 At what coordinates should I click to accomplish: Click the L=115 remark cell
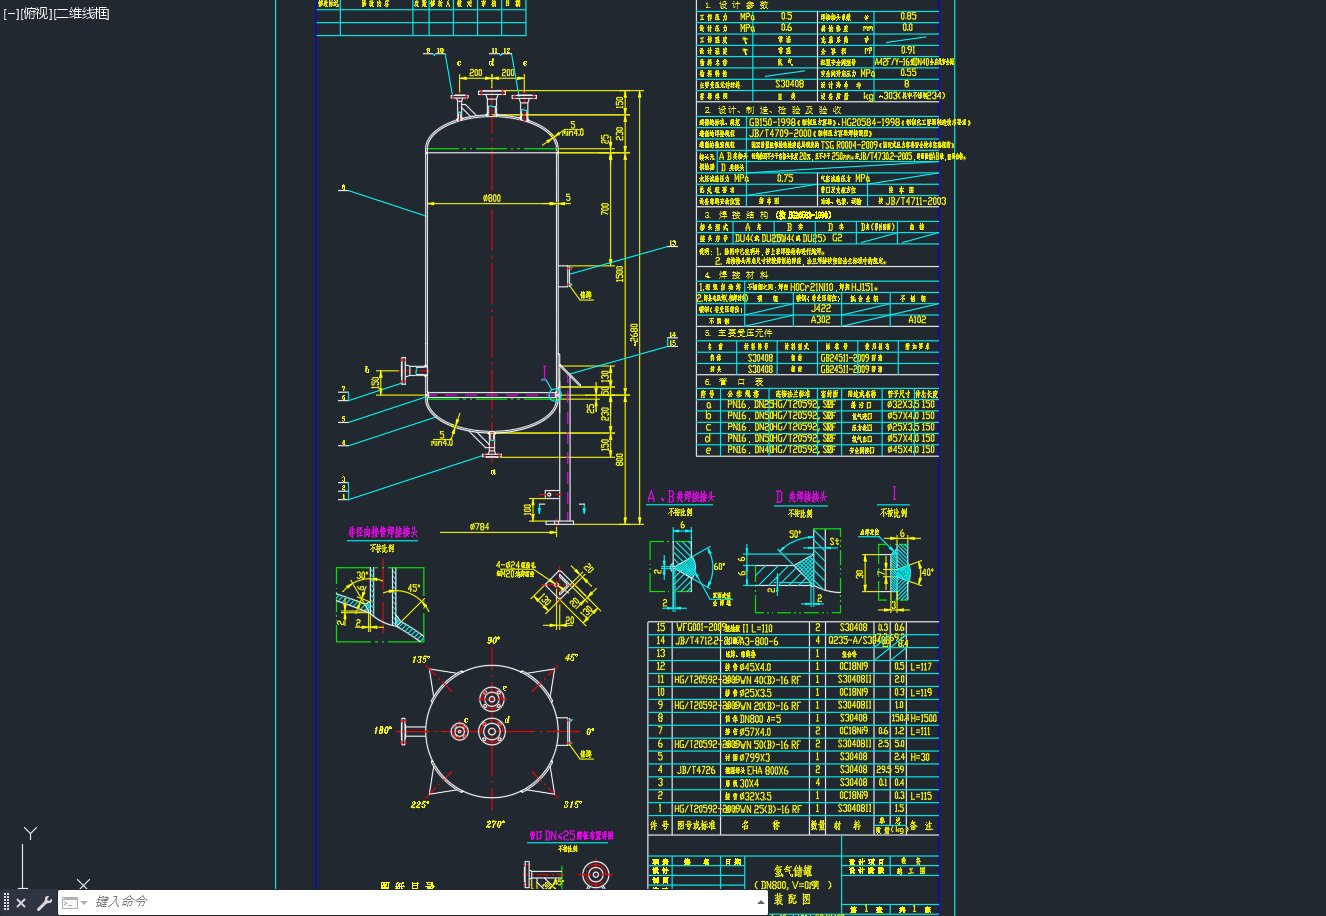coord(921,797)
